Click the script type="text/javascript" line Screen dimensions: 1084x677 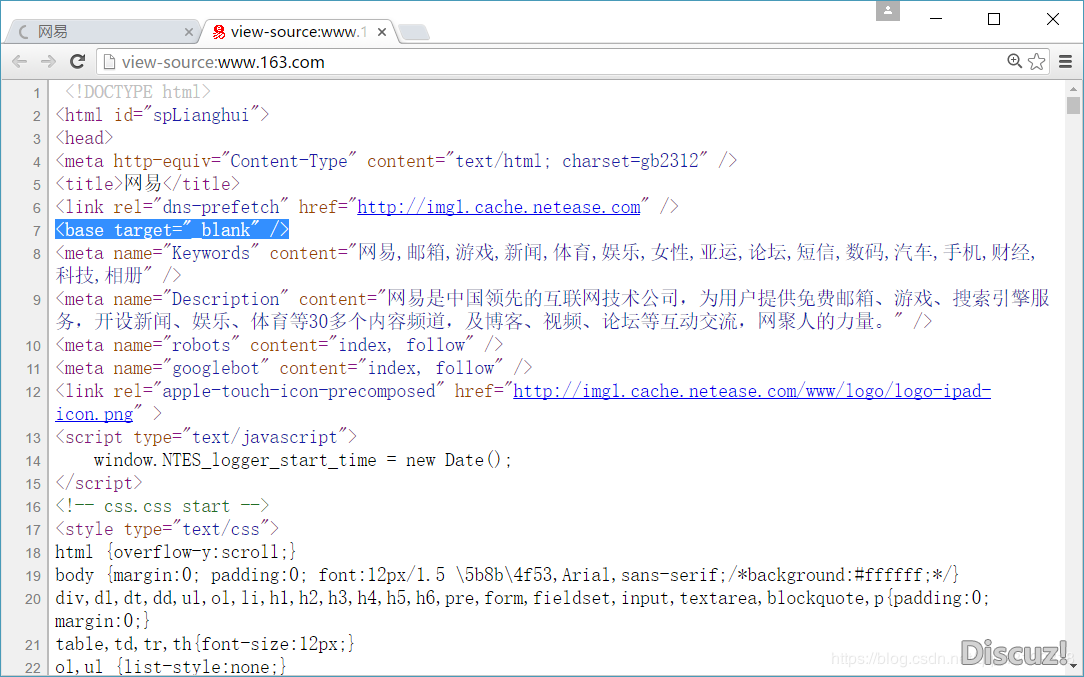click(206, 437)
